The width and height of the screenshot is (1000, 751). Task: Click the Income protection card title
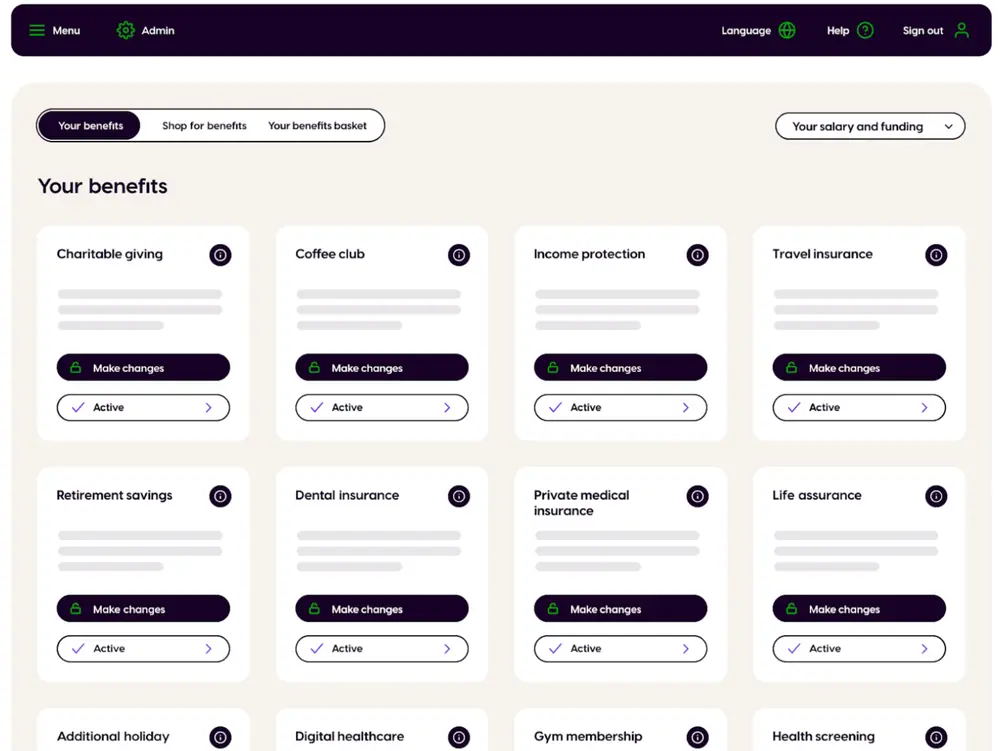[x=589, y=254]
